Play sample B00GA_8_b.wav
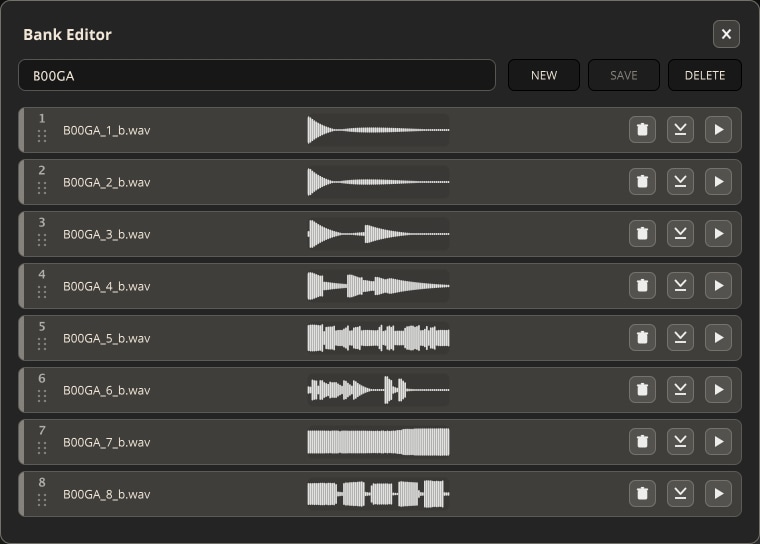The image size is (760, 544). click(x=718, y=494)
